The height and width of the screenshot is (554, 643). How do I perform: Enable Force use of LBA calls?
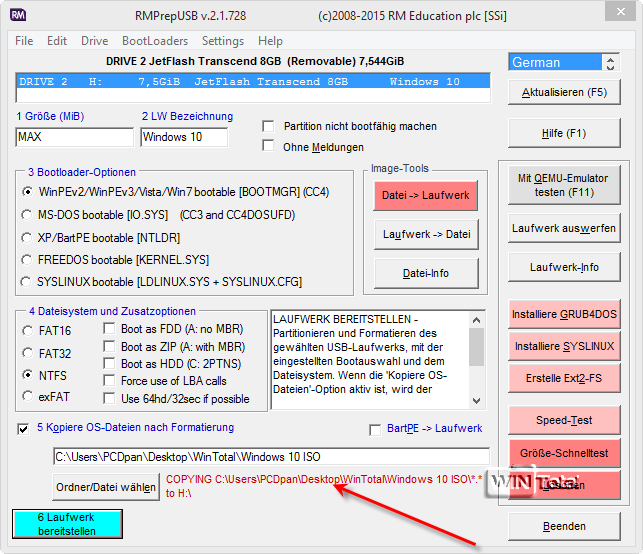pos(109,381)
